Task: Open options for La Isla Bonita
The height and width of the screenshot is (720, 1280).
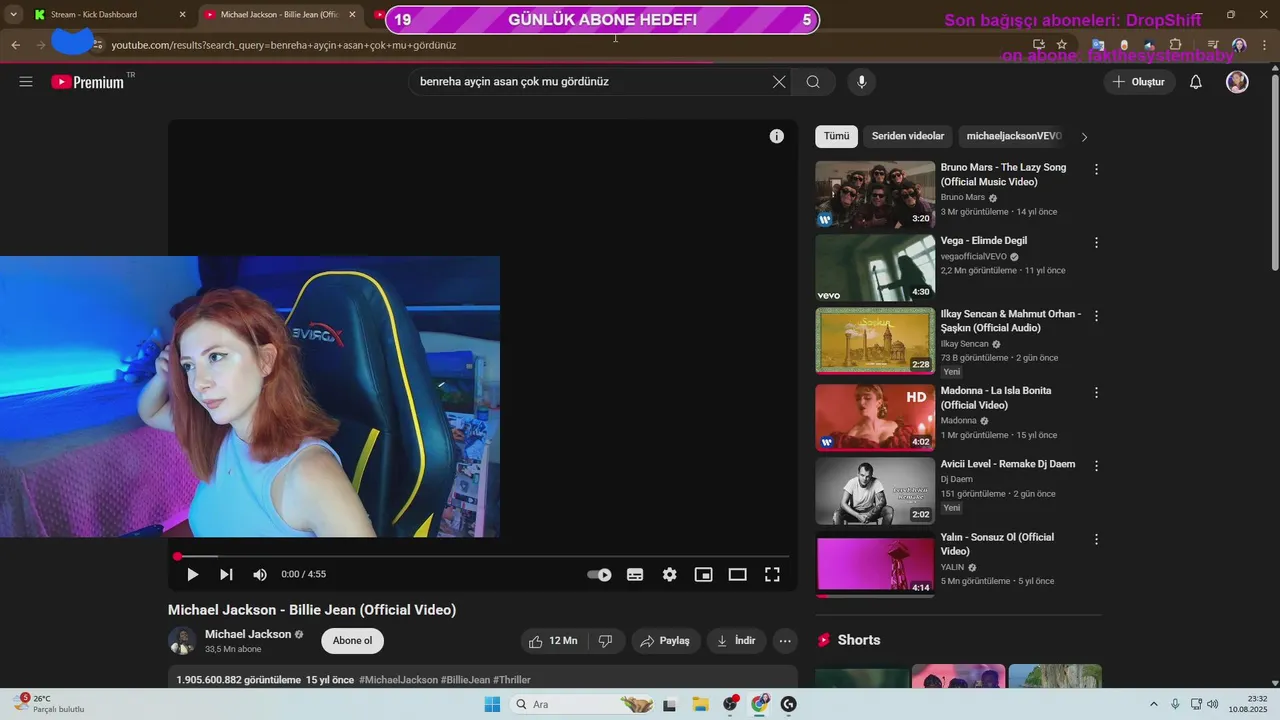Action: (x=1096, y=392)
